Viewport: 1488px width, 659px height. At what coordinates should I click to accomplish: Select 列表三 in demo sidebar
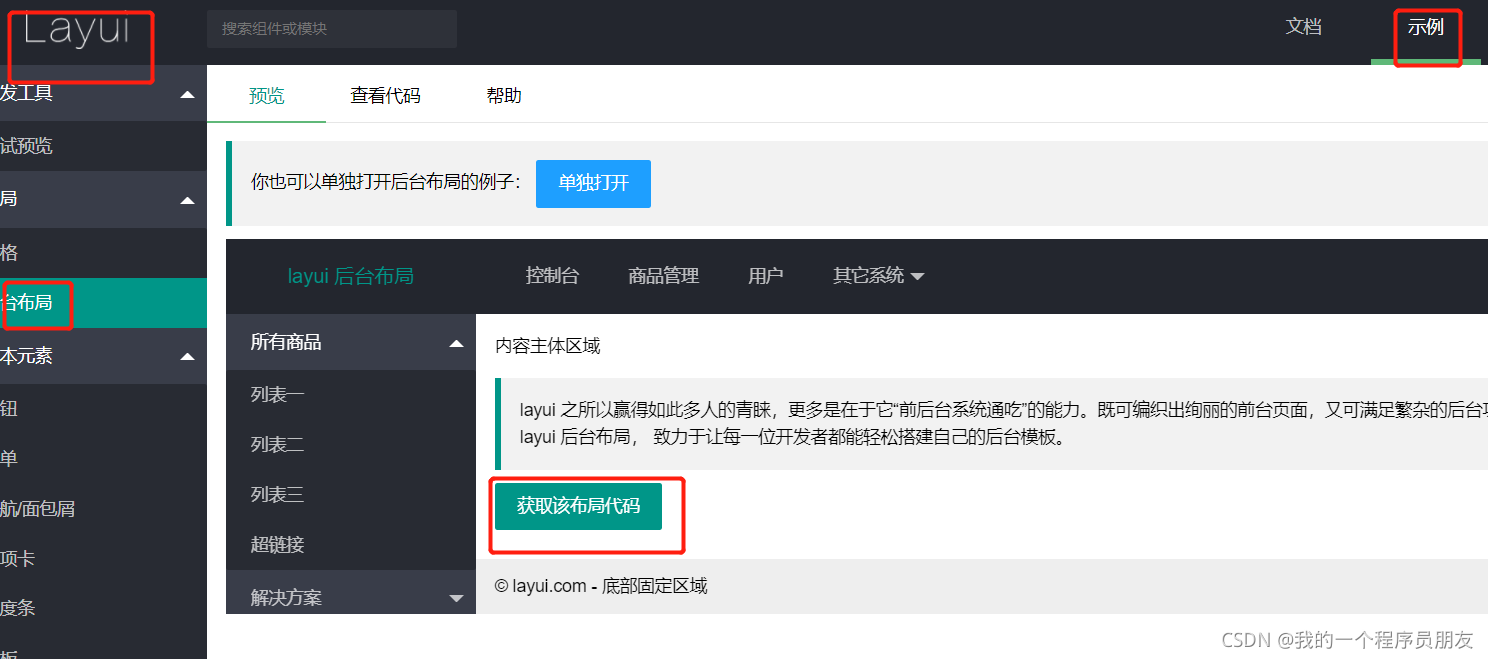tap(351, 495)
